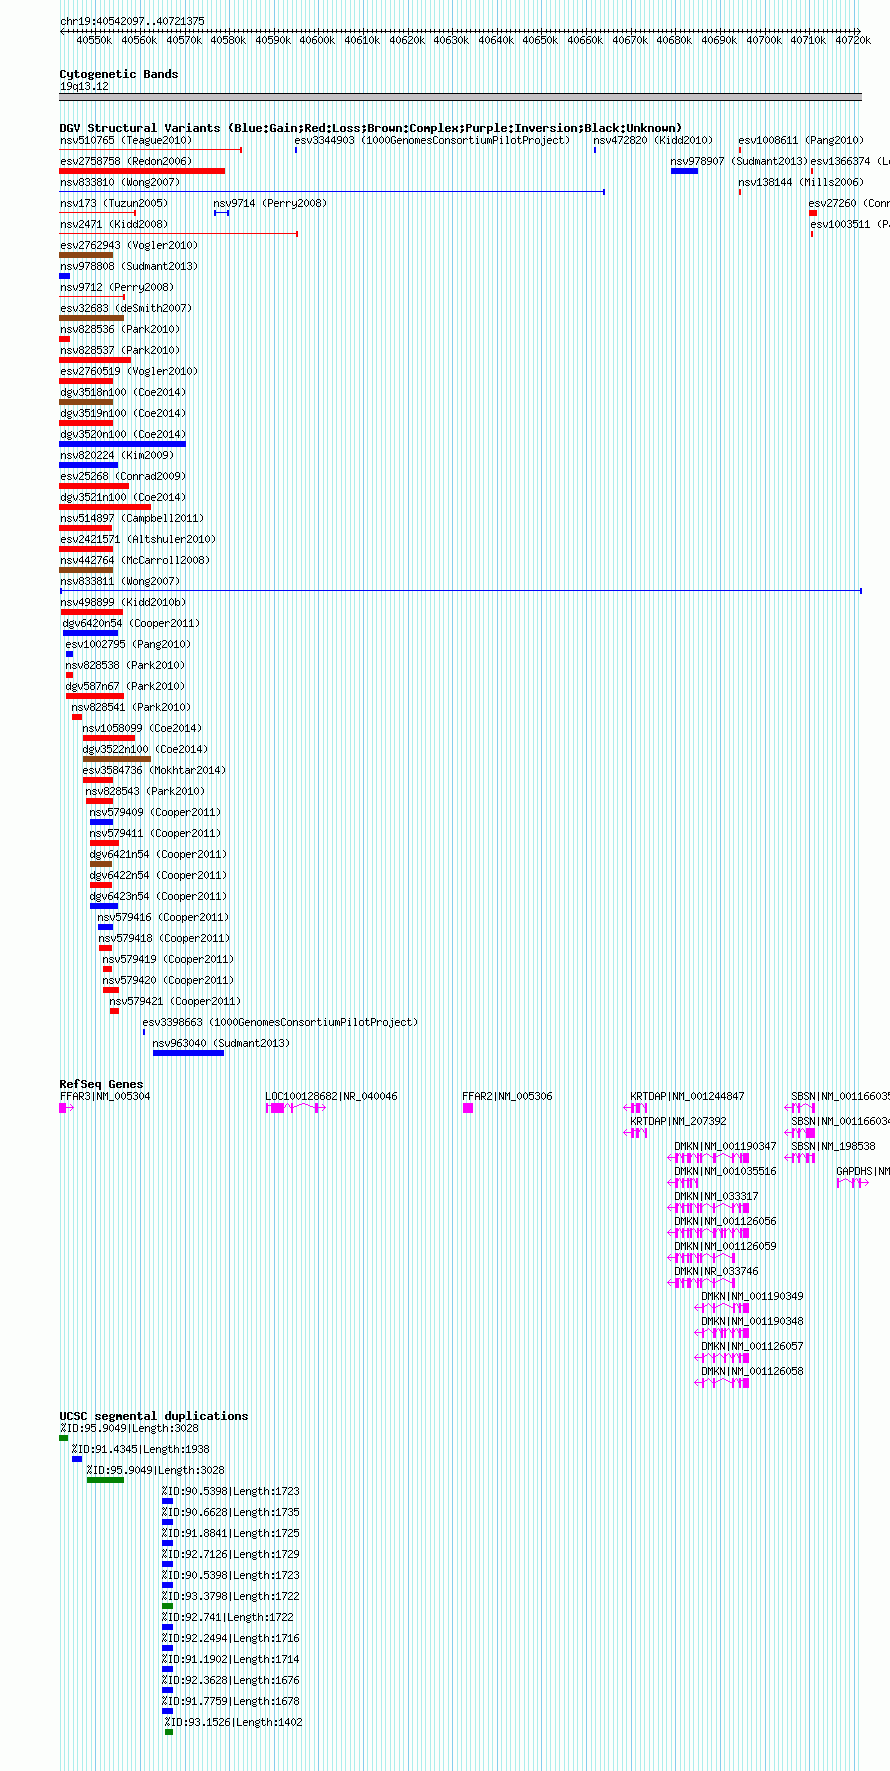890x1771 pixels.
Task: Select the brown esv2762943 (Vogler2010) complex bar
Action: [86, 255]
